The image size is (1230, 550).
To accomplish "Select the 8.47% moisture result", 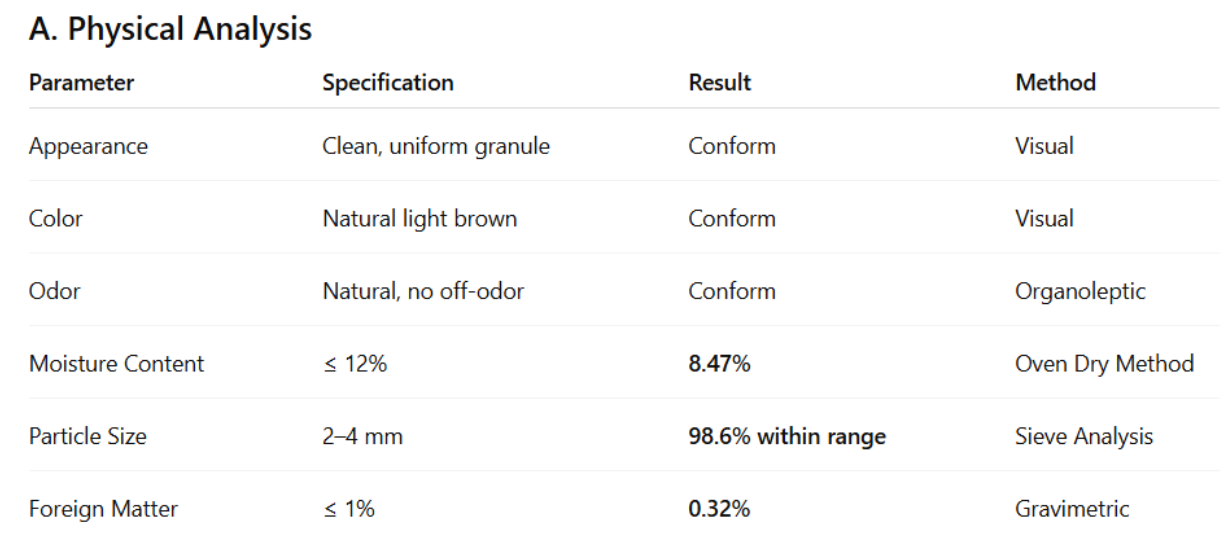I will click(x=719, y=364).
